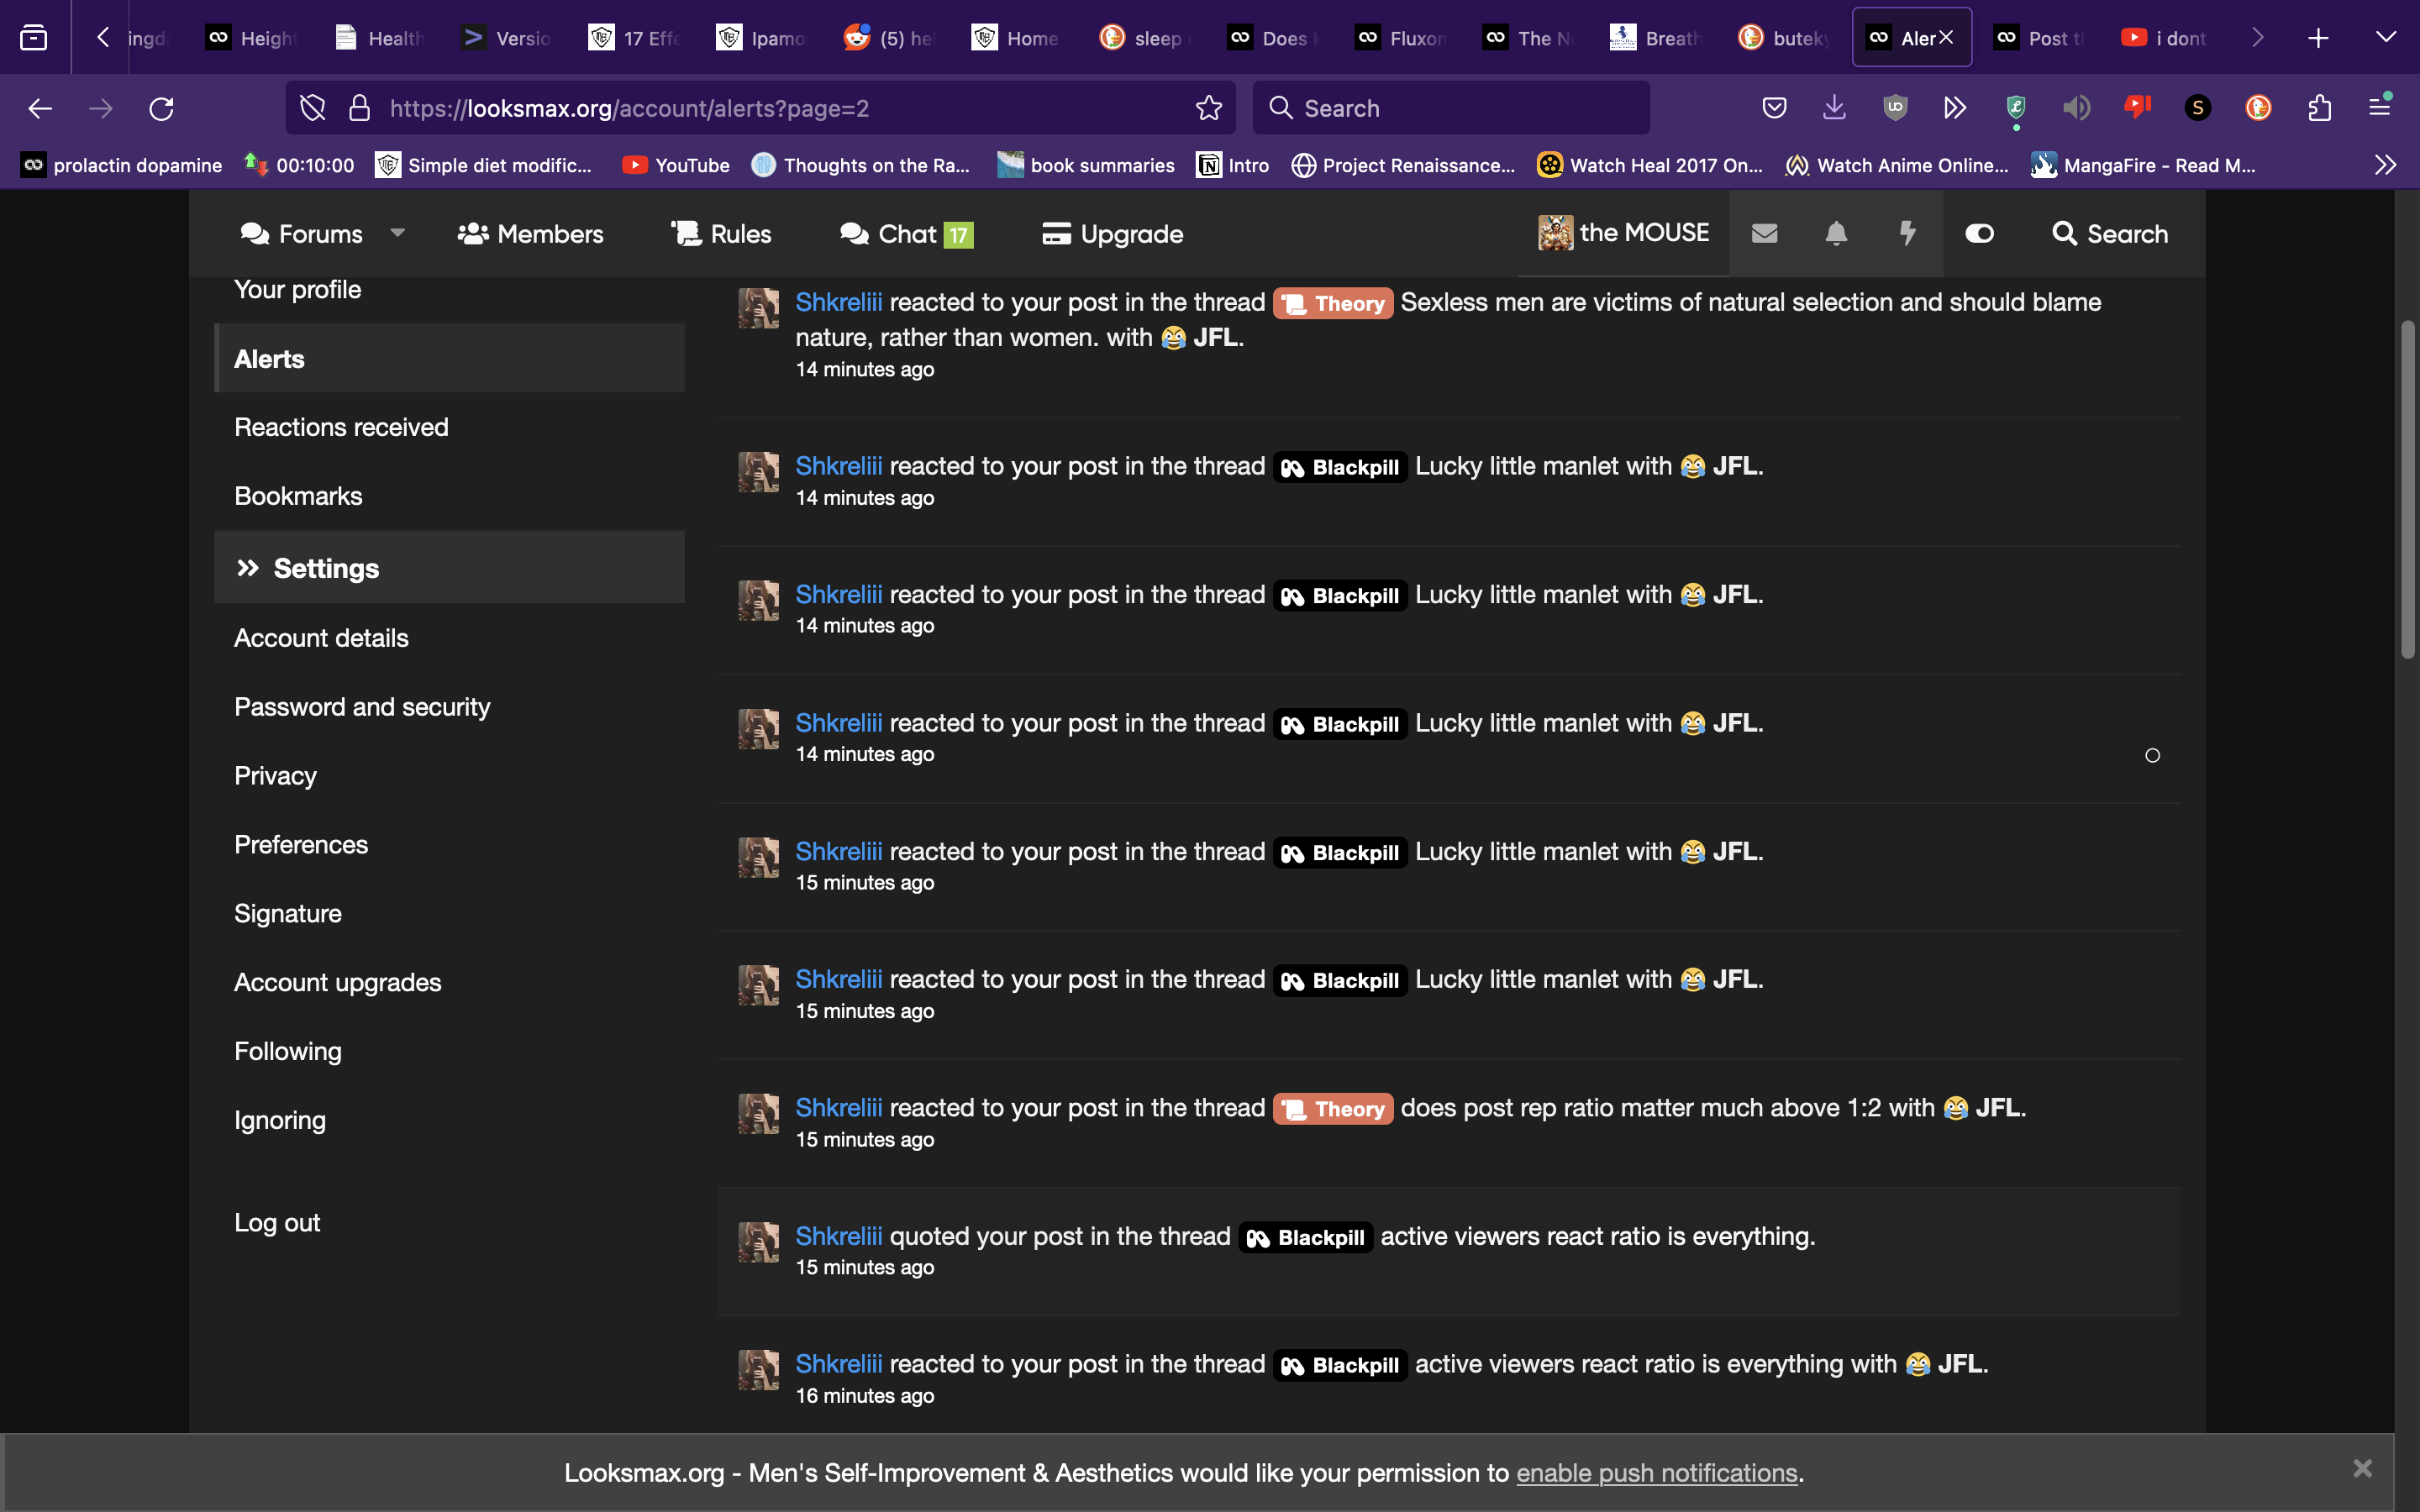Expand the Forums dropdown arrow
The image size is (2420, 1512).
coord(397,233)
